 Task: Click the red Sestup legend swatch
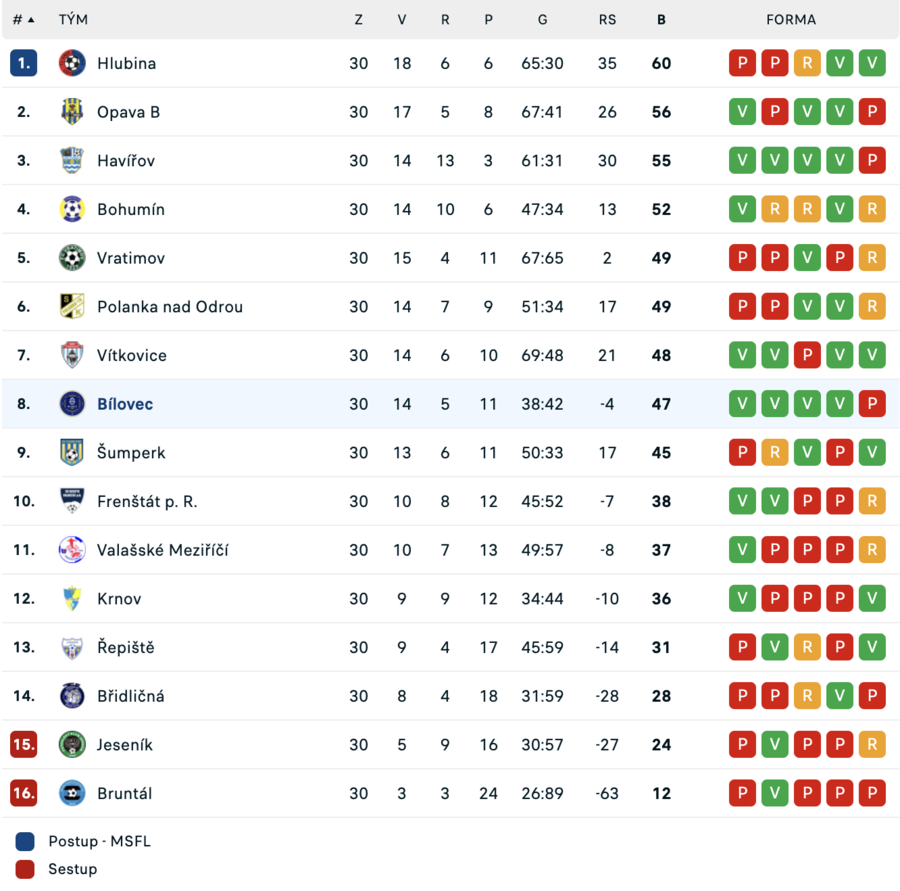tap(25, 869)
